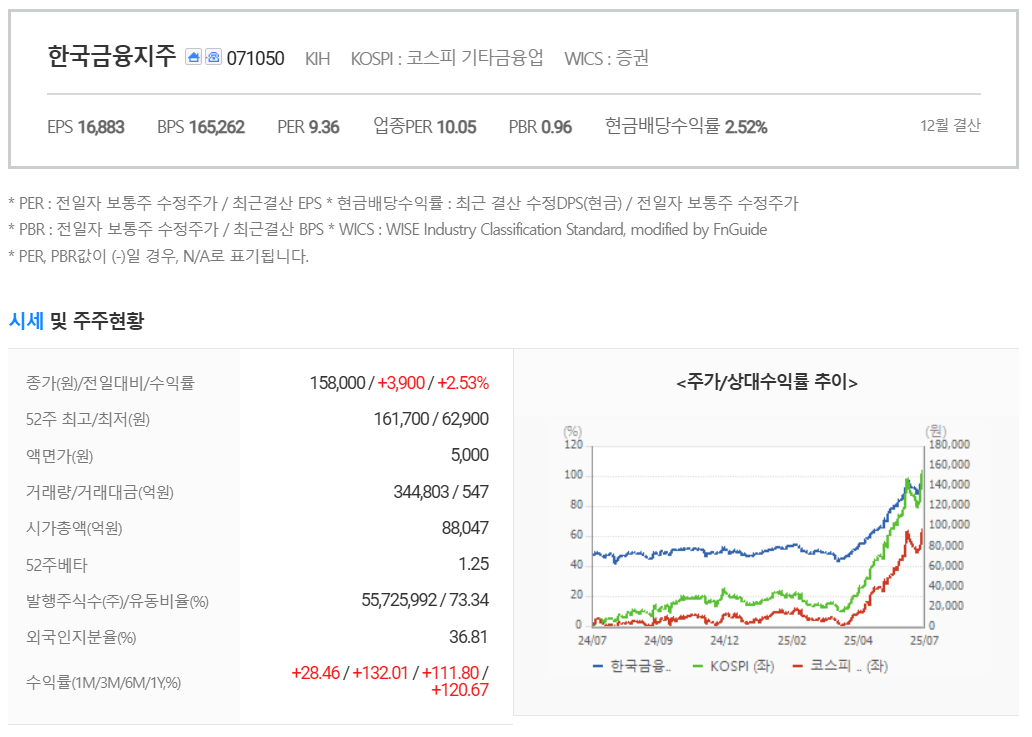
Task: Click the PER footnote explanation line
Action: pos(403,203)
